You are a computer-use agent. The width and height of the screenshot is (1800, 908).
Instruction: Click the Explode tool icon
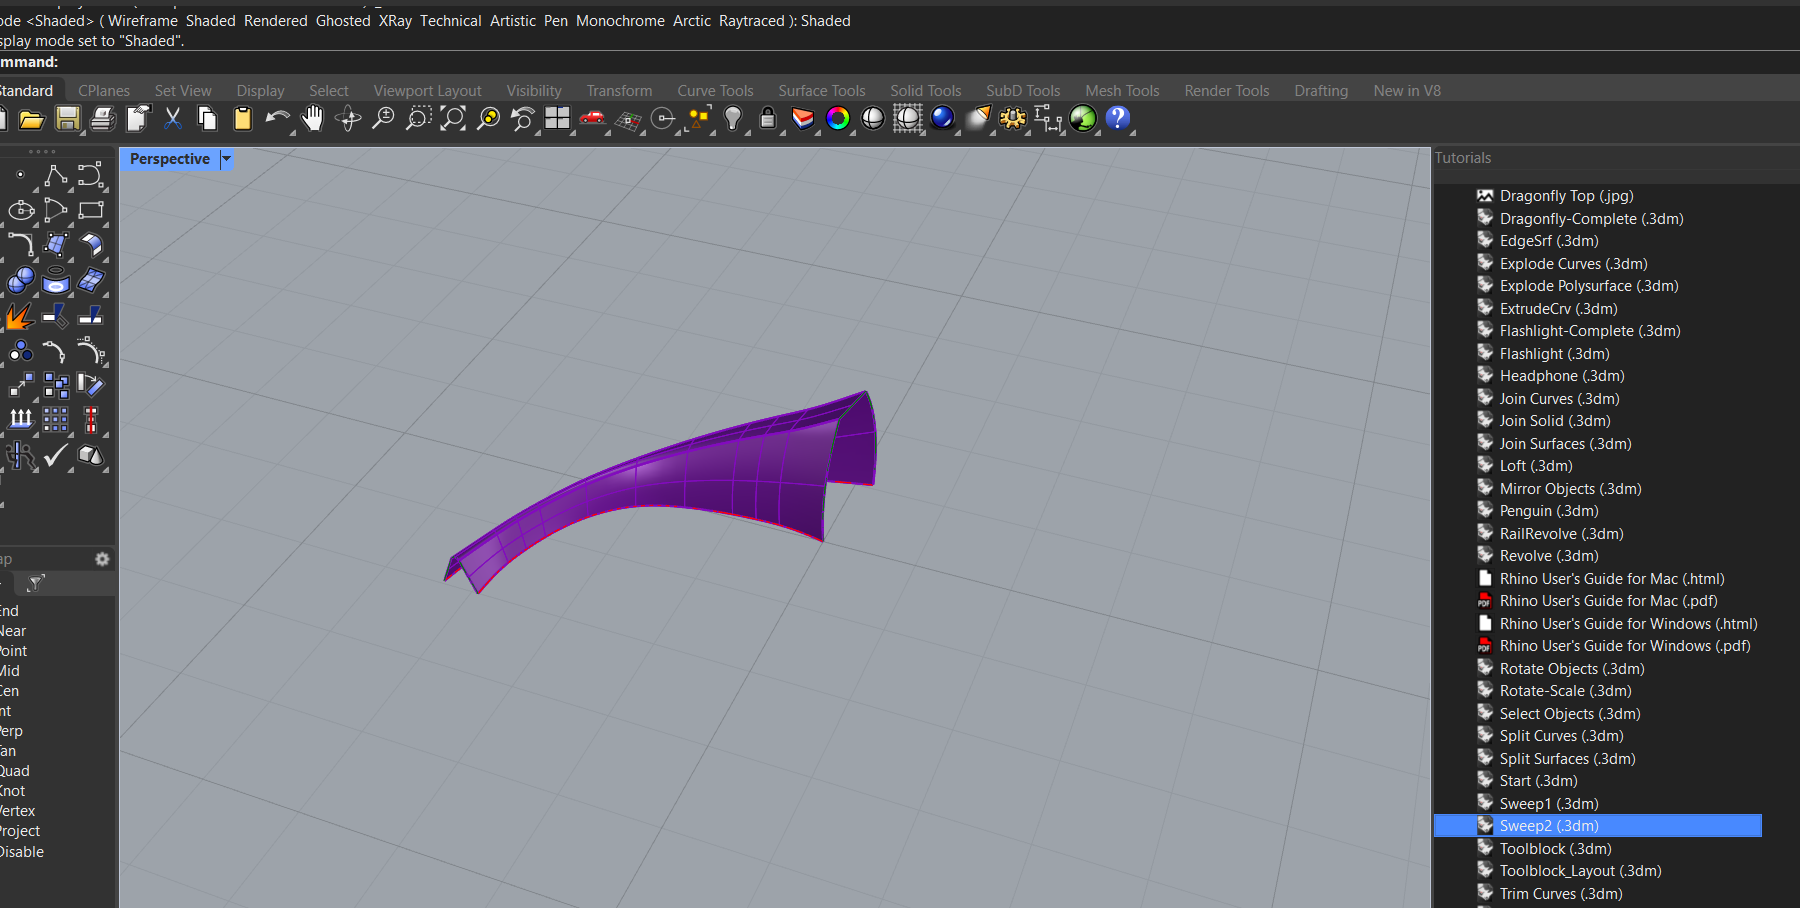pos(19,317)
